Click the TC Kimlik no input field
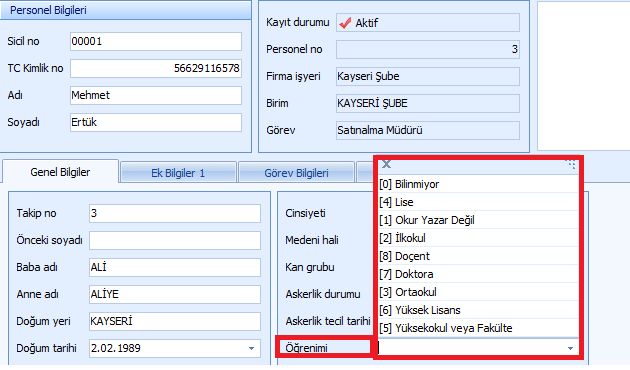Screen dimensions: 630x370 (x=156, y=68)
